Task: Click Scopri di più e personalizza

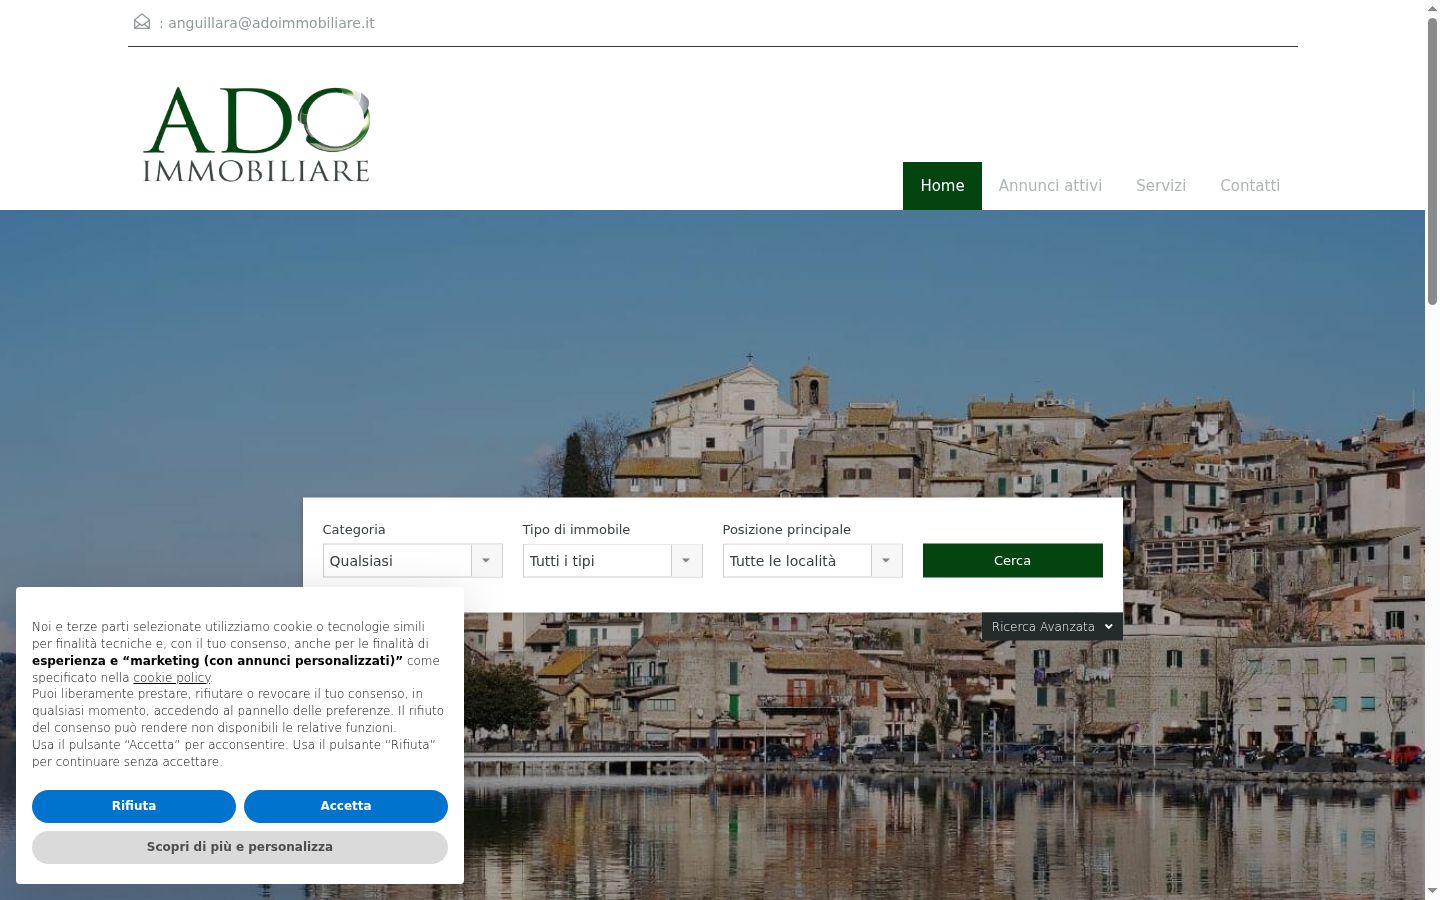Action: (x=240, y=847)
